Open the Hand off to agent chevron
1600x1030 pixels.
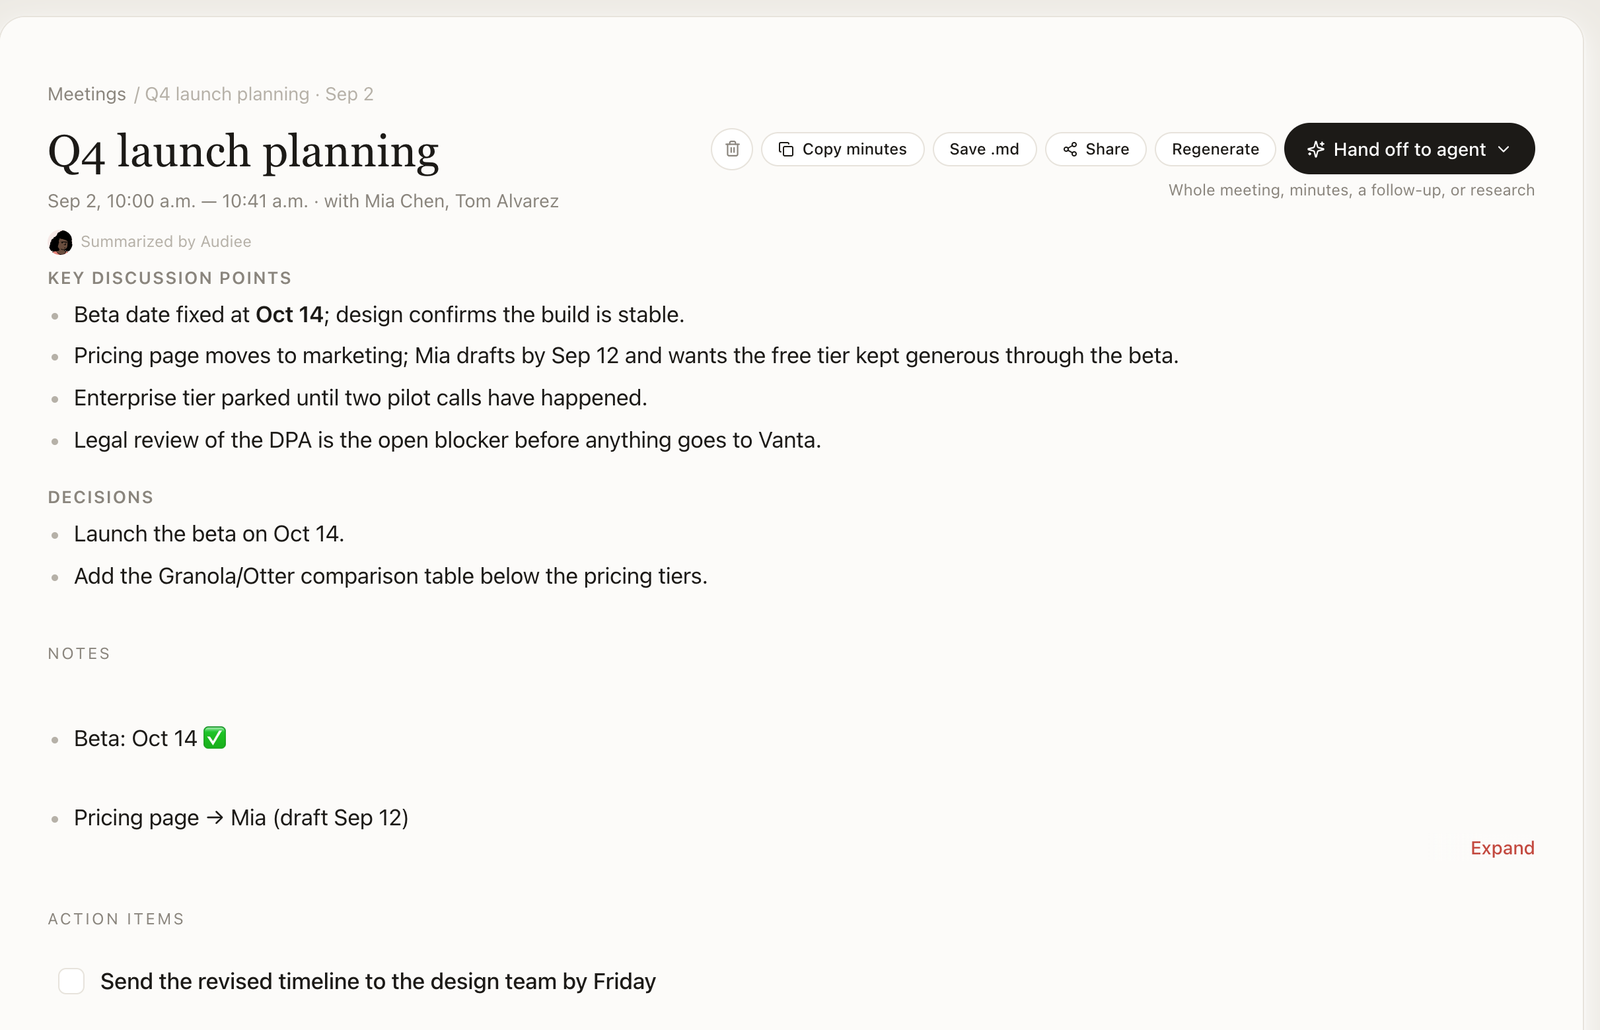(1504, 149)
